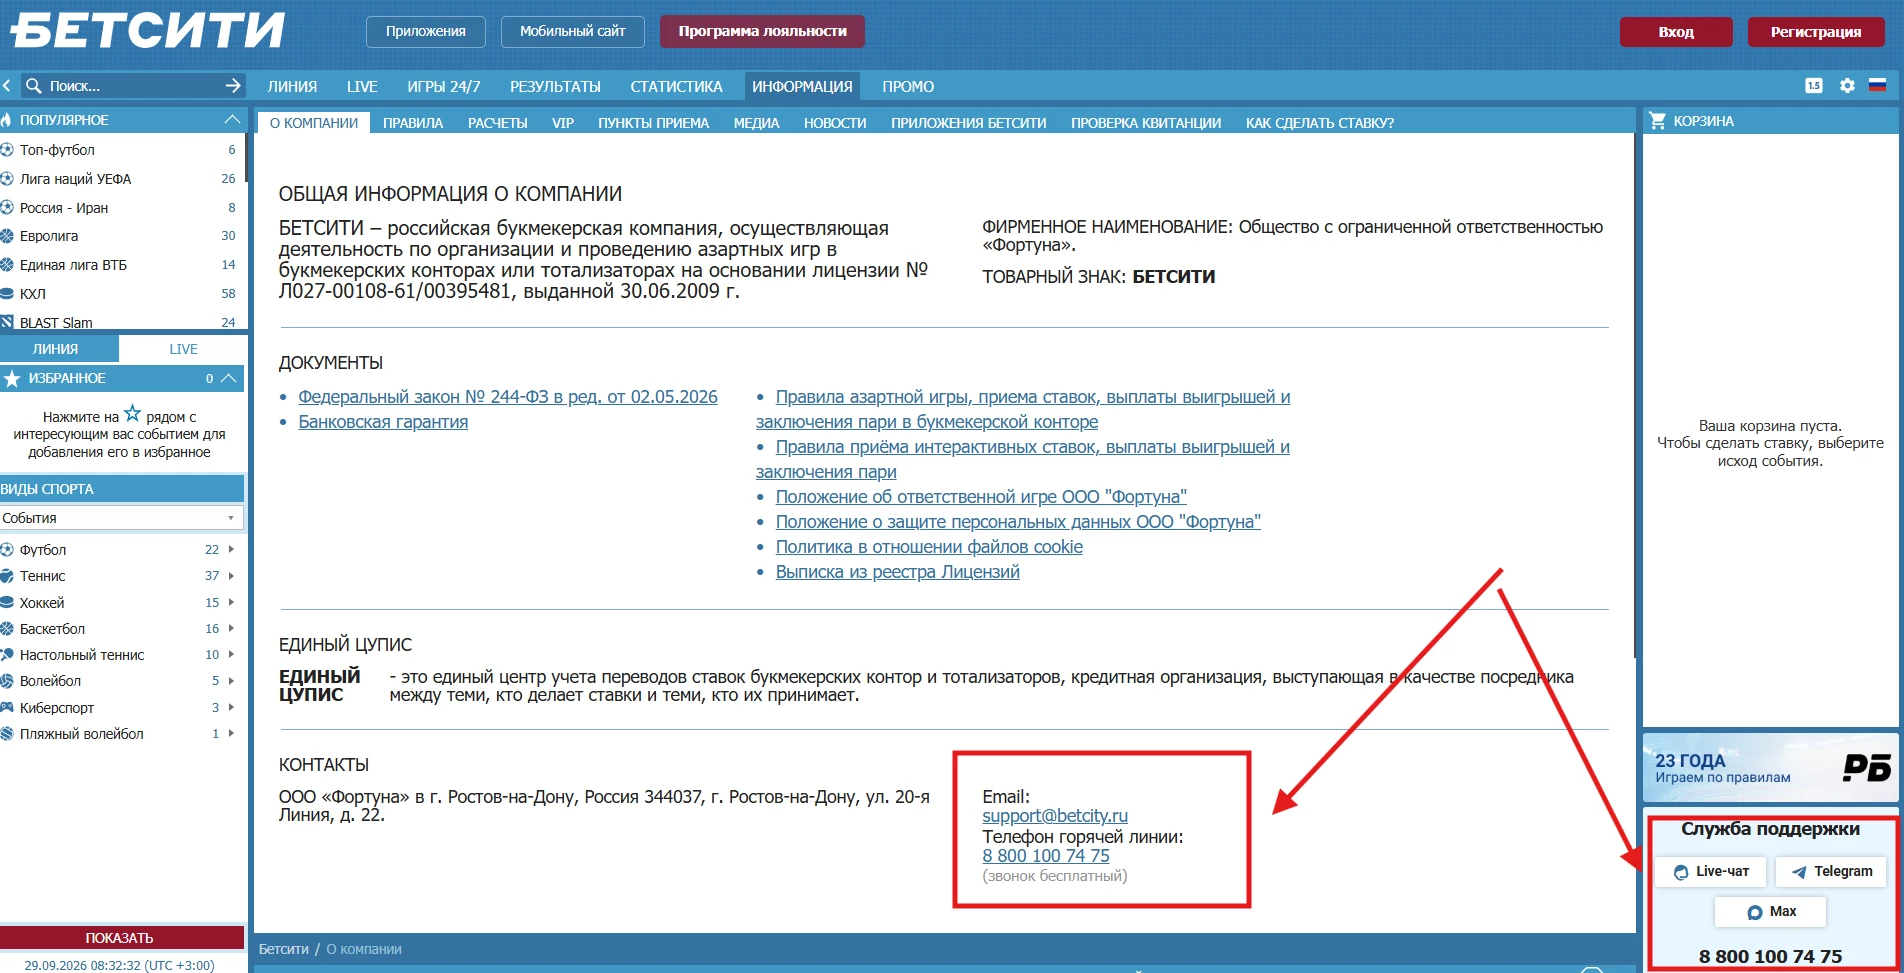Click the search magnifier icon
Screen dimensions: 1904x973
(x=33, y=86)
